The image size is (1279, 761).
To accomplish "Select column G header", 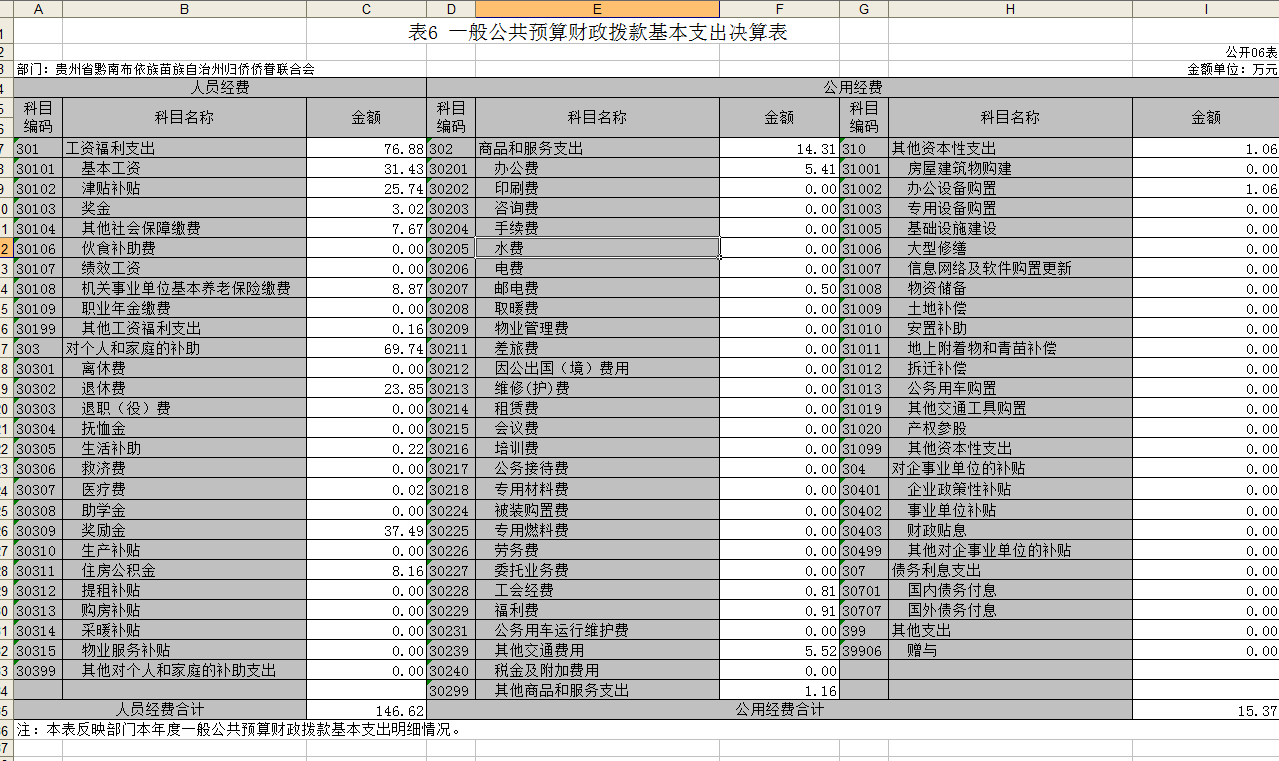I will 864,9.
